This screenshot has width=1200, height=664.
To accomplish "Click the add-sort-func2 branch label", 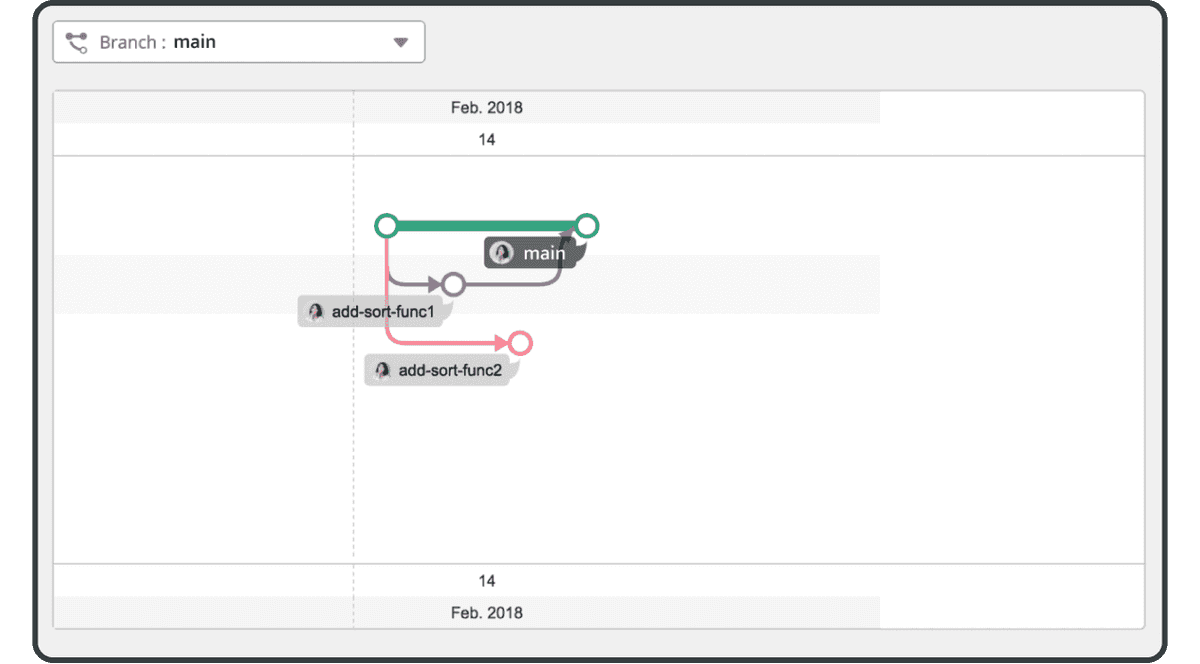I will (440, 371).
